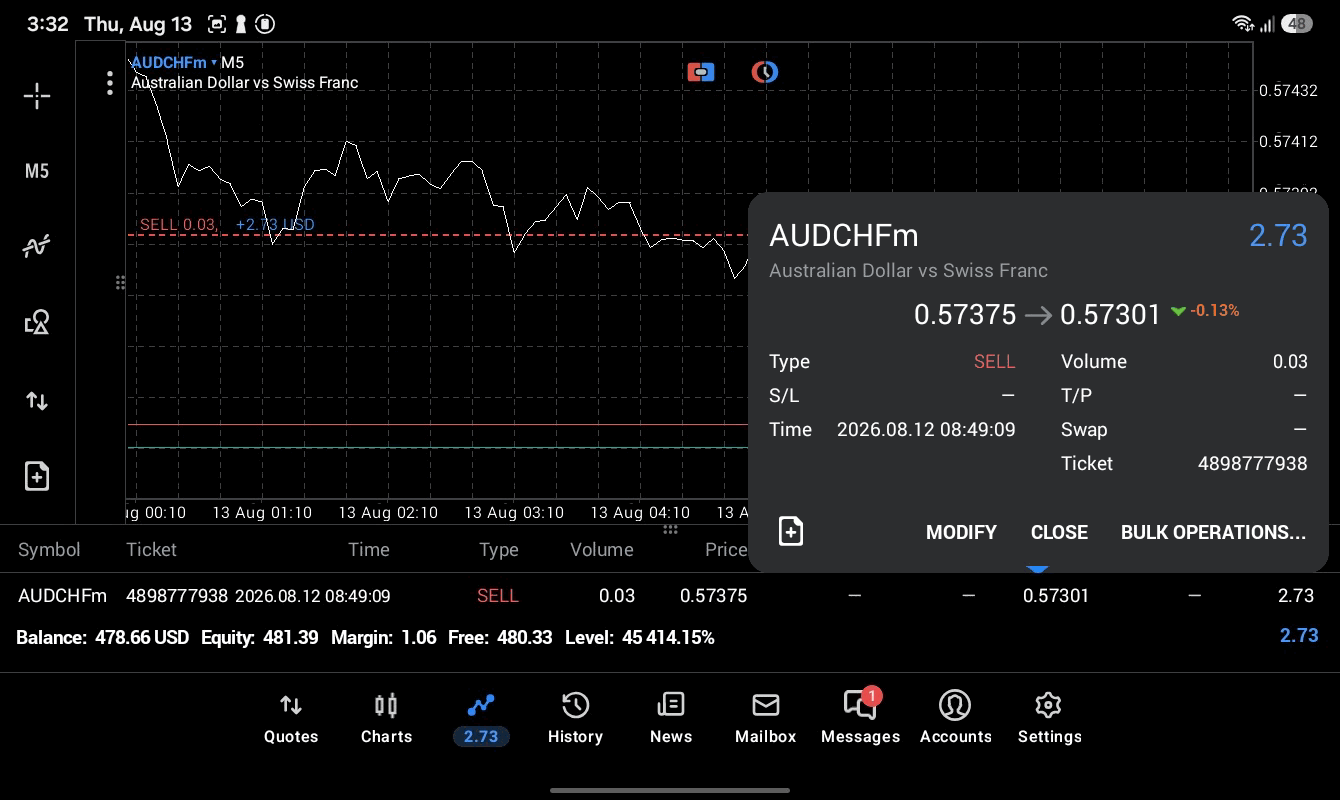1340x800 pixels.
Task: Open the News tab
Action: 671,719
